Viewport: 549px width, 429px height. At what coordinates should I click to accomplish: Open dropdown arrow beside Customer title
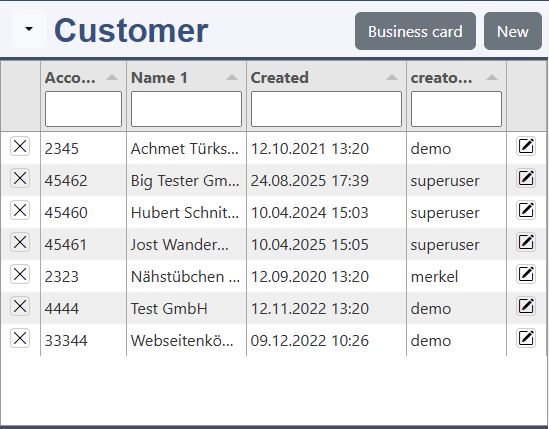(29, 29)
